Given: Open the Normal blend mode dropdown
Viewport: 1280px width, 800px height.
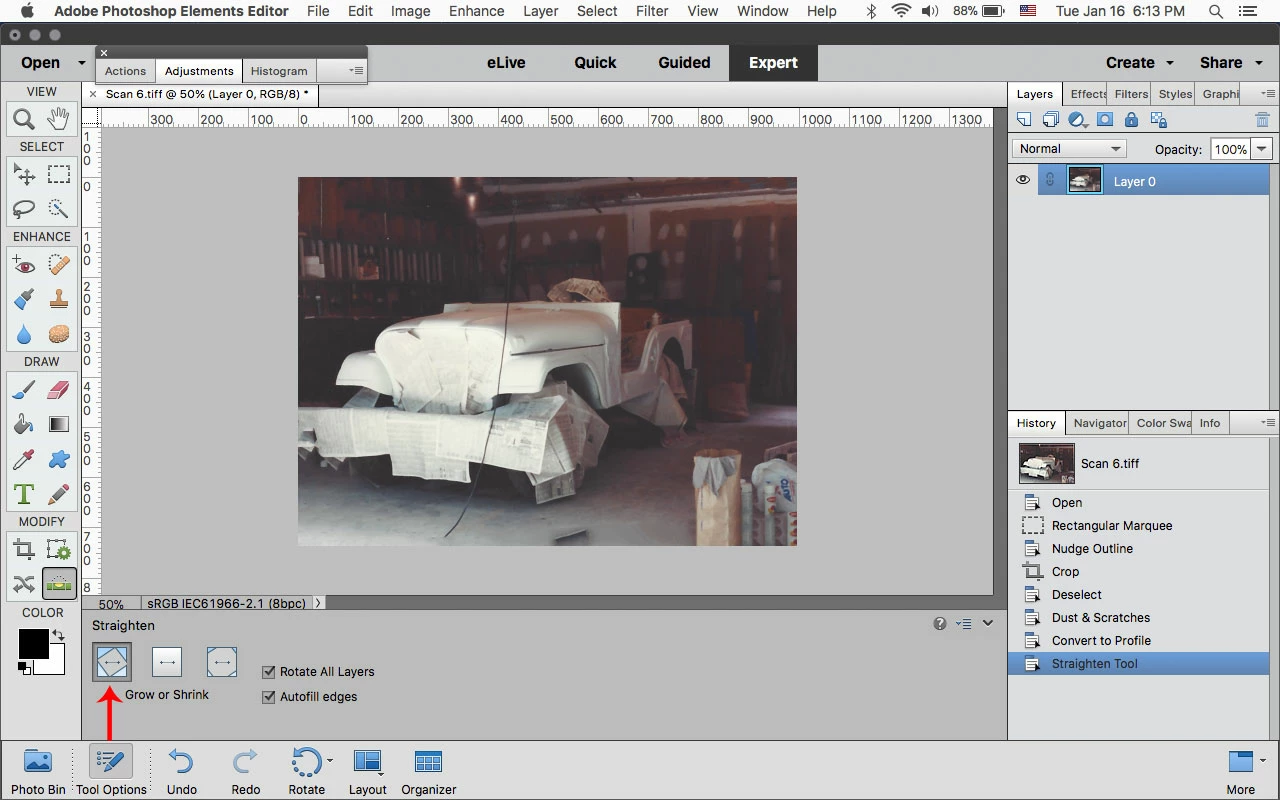Looking at the screenshot, I should [1069, 149].
